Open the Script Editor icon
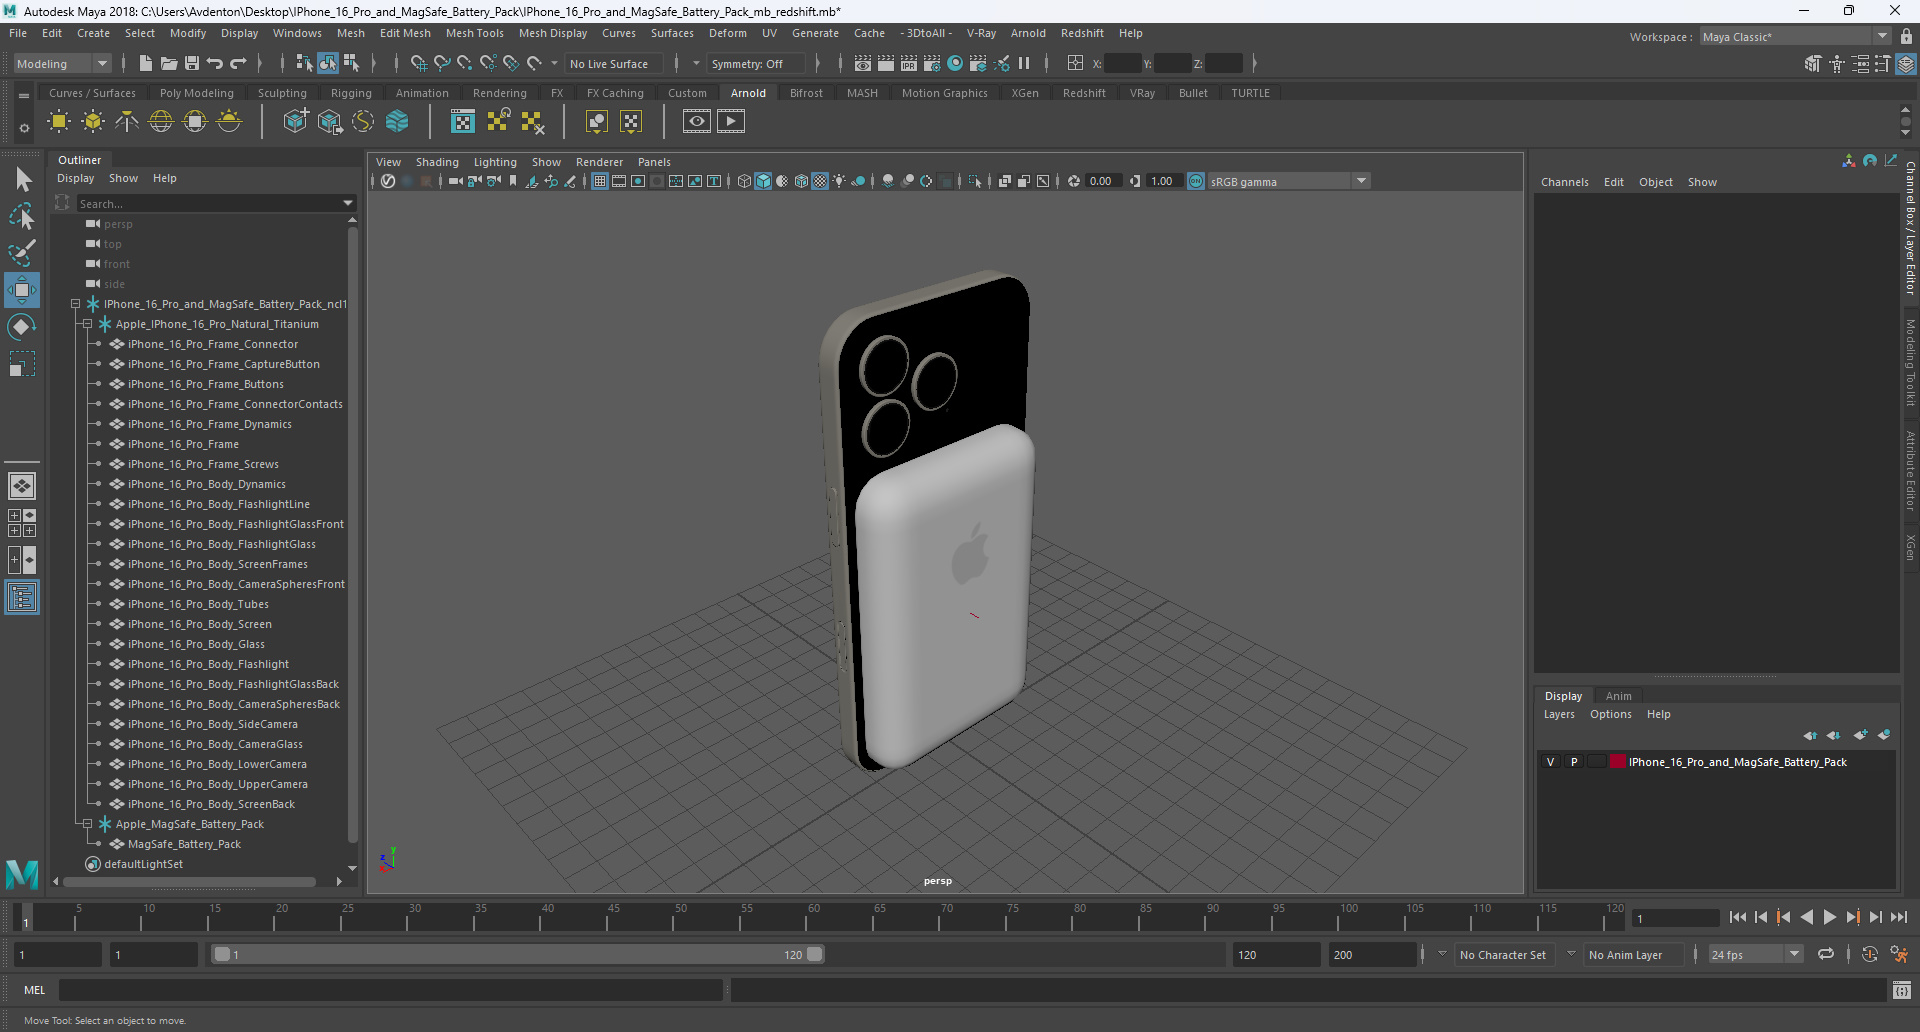Screen dimensions: 1920x1032 [x=1902, y=990]
